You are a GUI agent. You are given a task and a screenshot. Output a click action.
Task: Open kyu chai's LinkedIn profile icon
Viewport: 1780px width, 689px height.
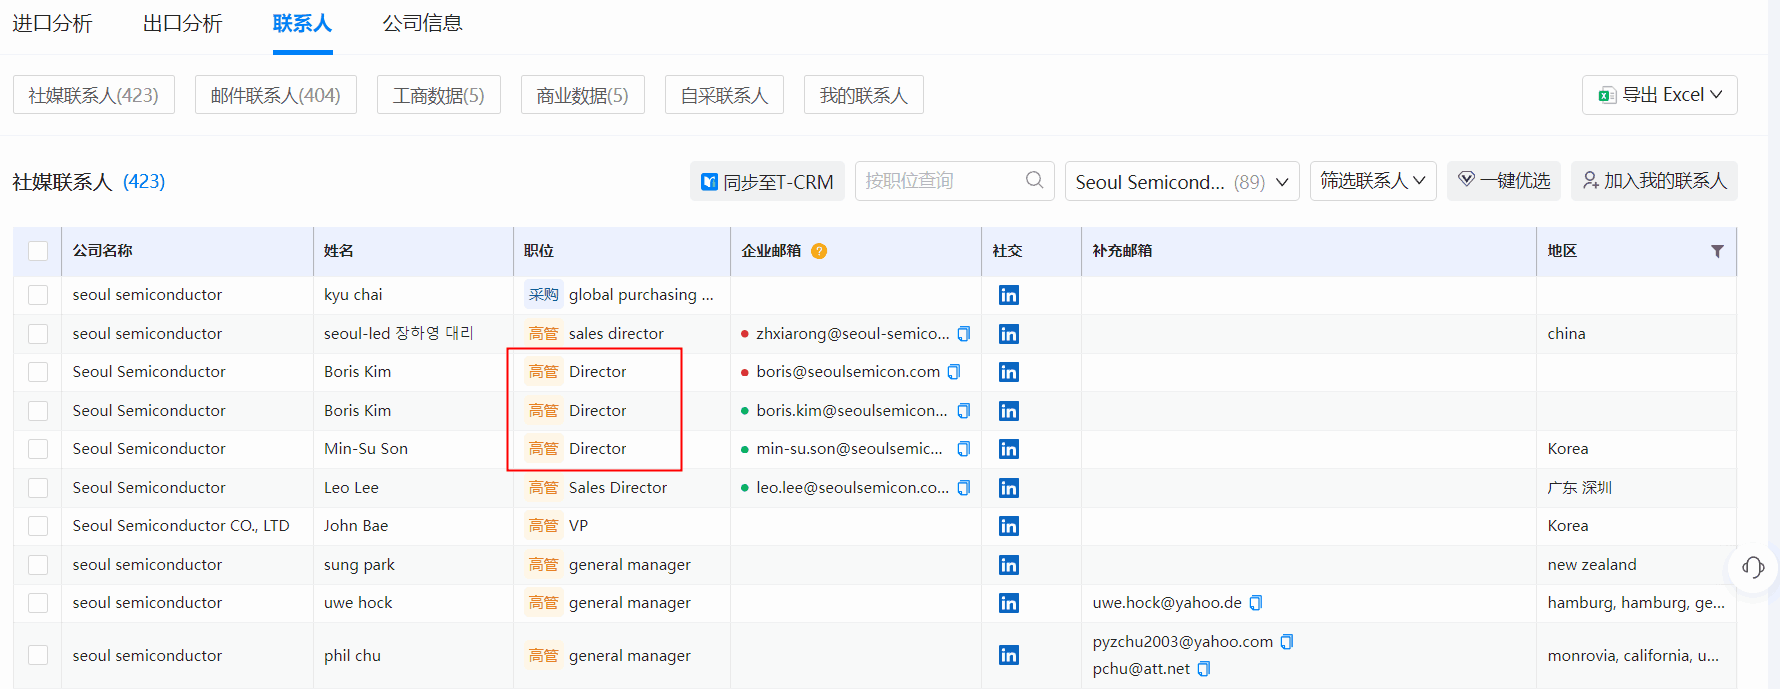coord(1008,295)
